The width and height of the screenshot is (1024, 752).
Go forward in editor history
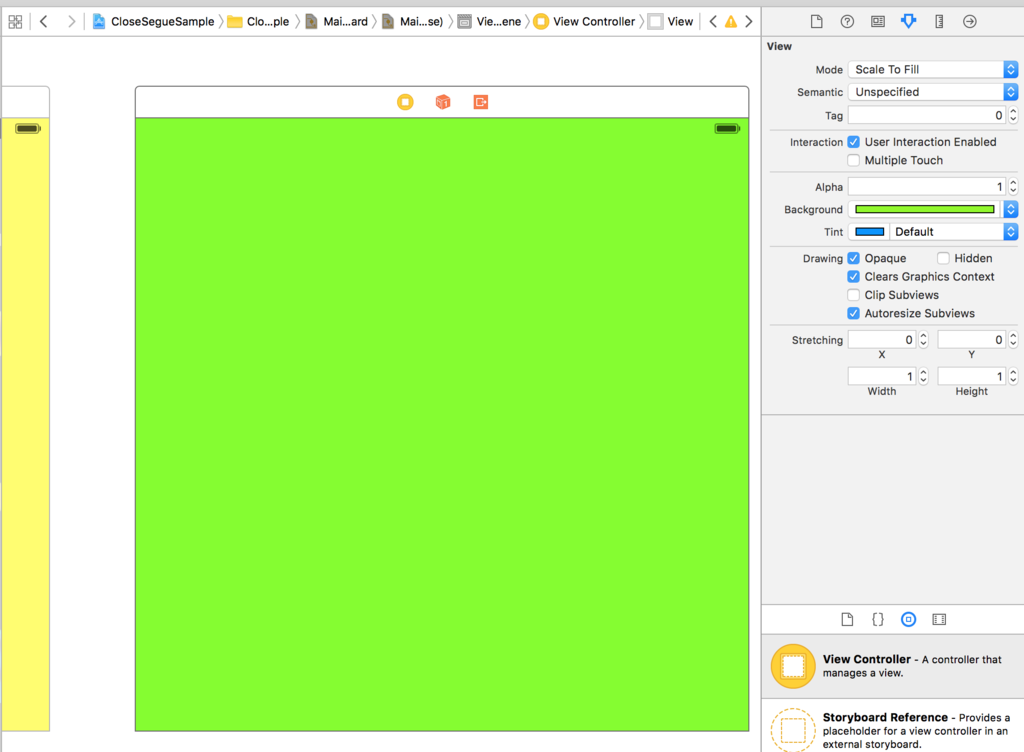pyautogui.click(x=71, y=22)
